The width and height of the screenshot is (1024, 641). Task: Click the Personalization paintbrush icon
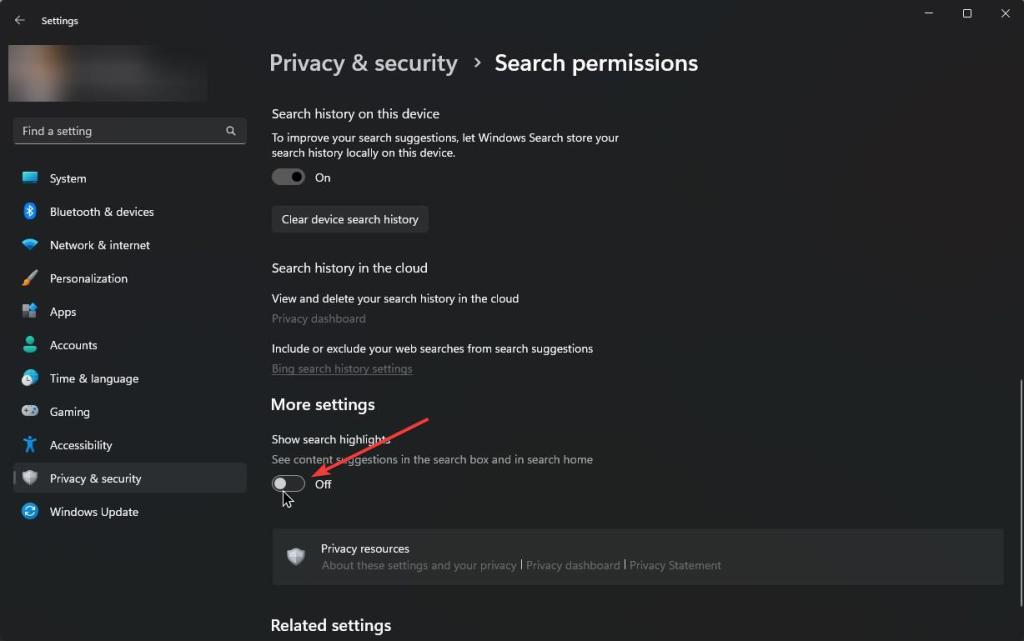tap(30, 278)
